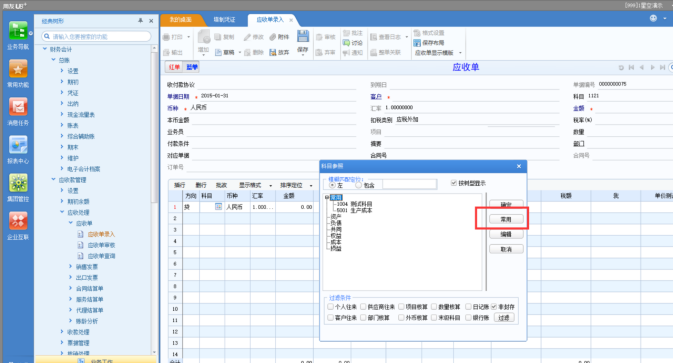Viewport: 673px width, 364px height.
Task: Click the 科目 lookup icon in row 1
Action: [x=218, y=207]
